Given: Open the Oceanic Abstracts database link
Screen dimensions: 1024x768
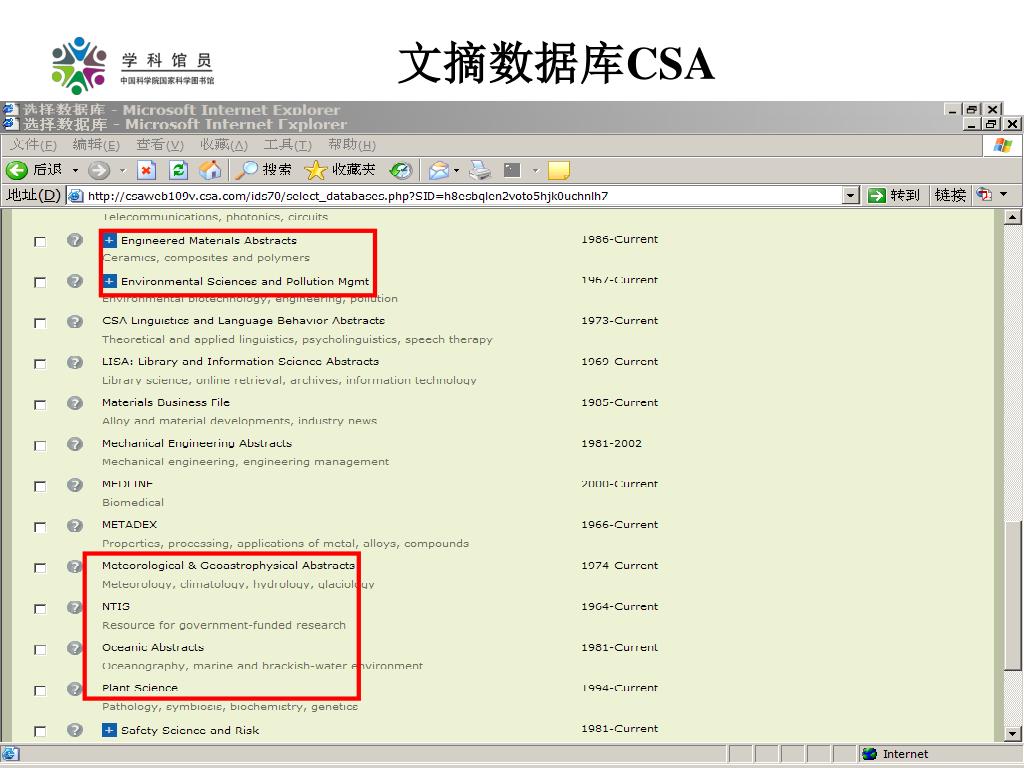Looking at the screenshot, I should click(x=153, y=647).
